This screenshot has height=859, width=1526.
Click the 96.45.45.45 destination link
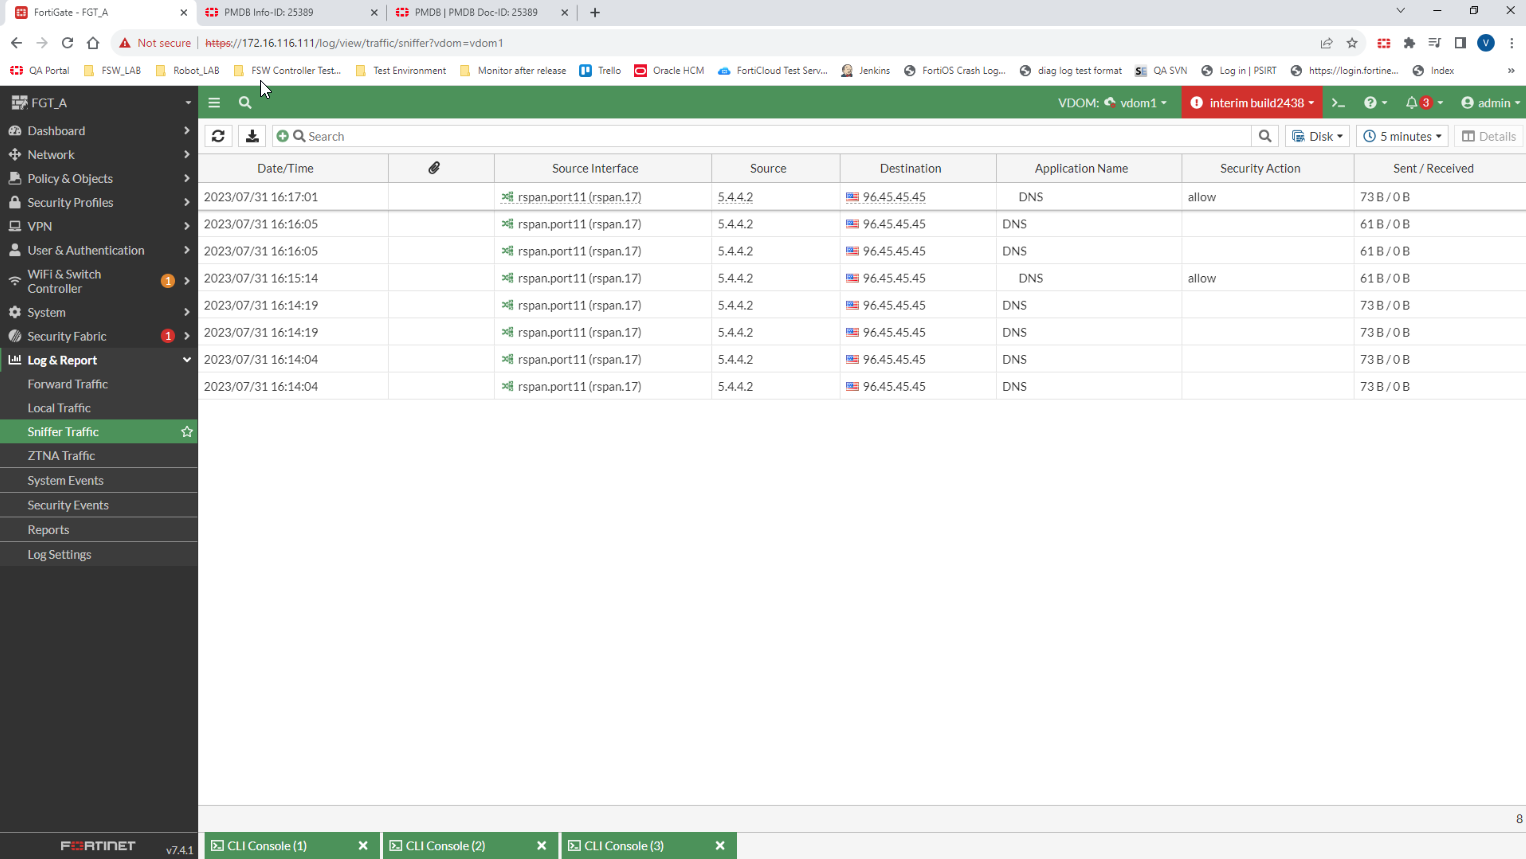893,197
